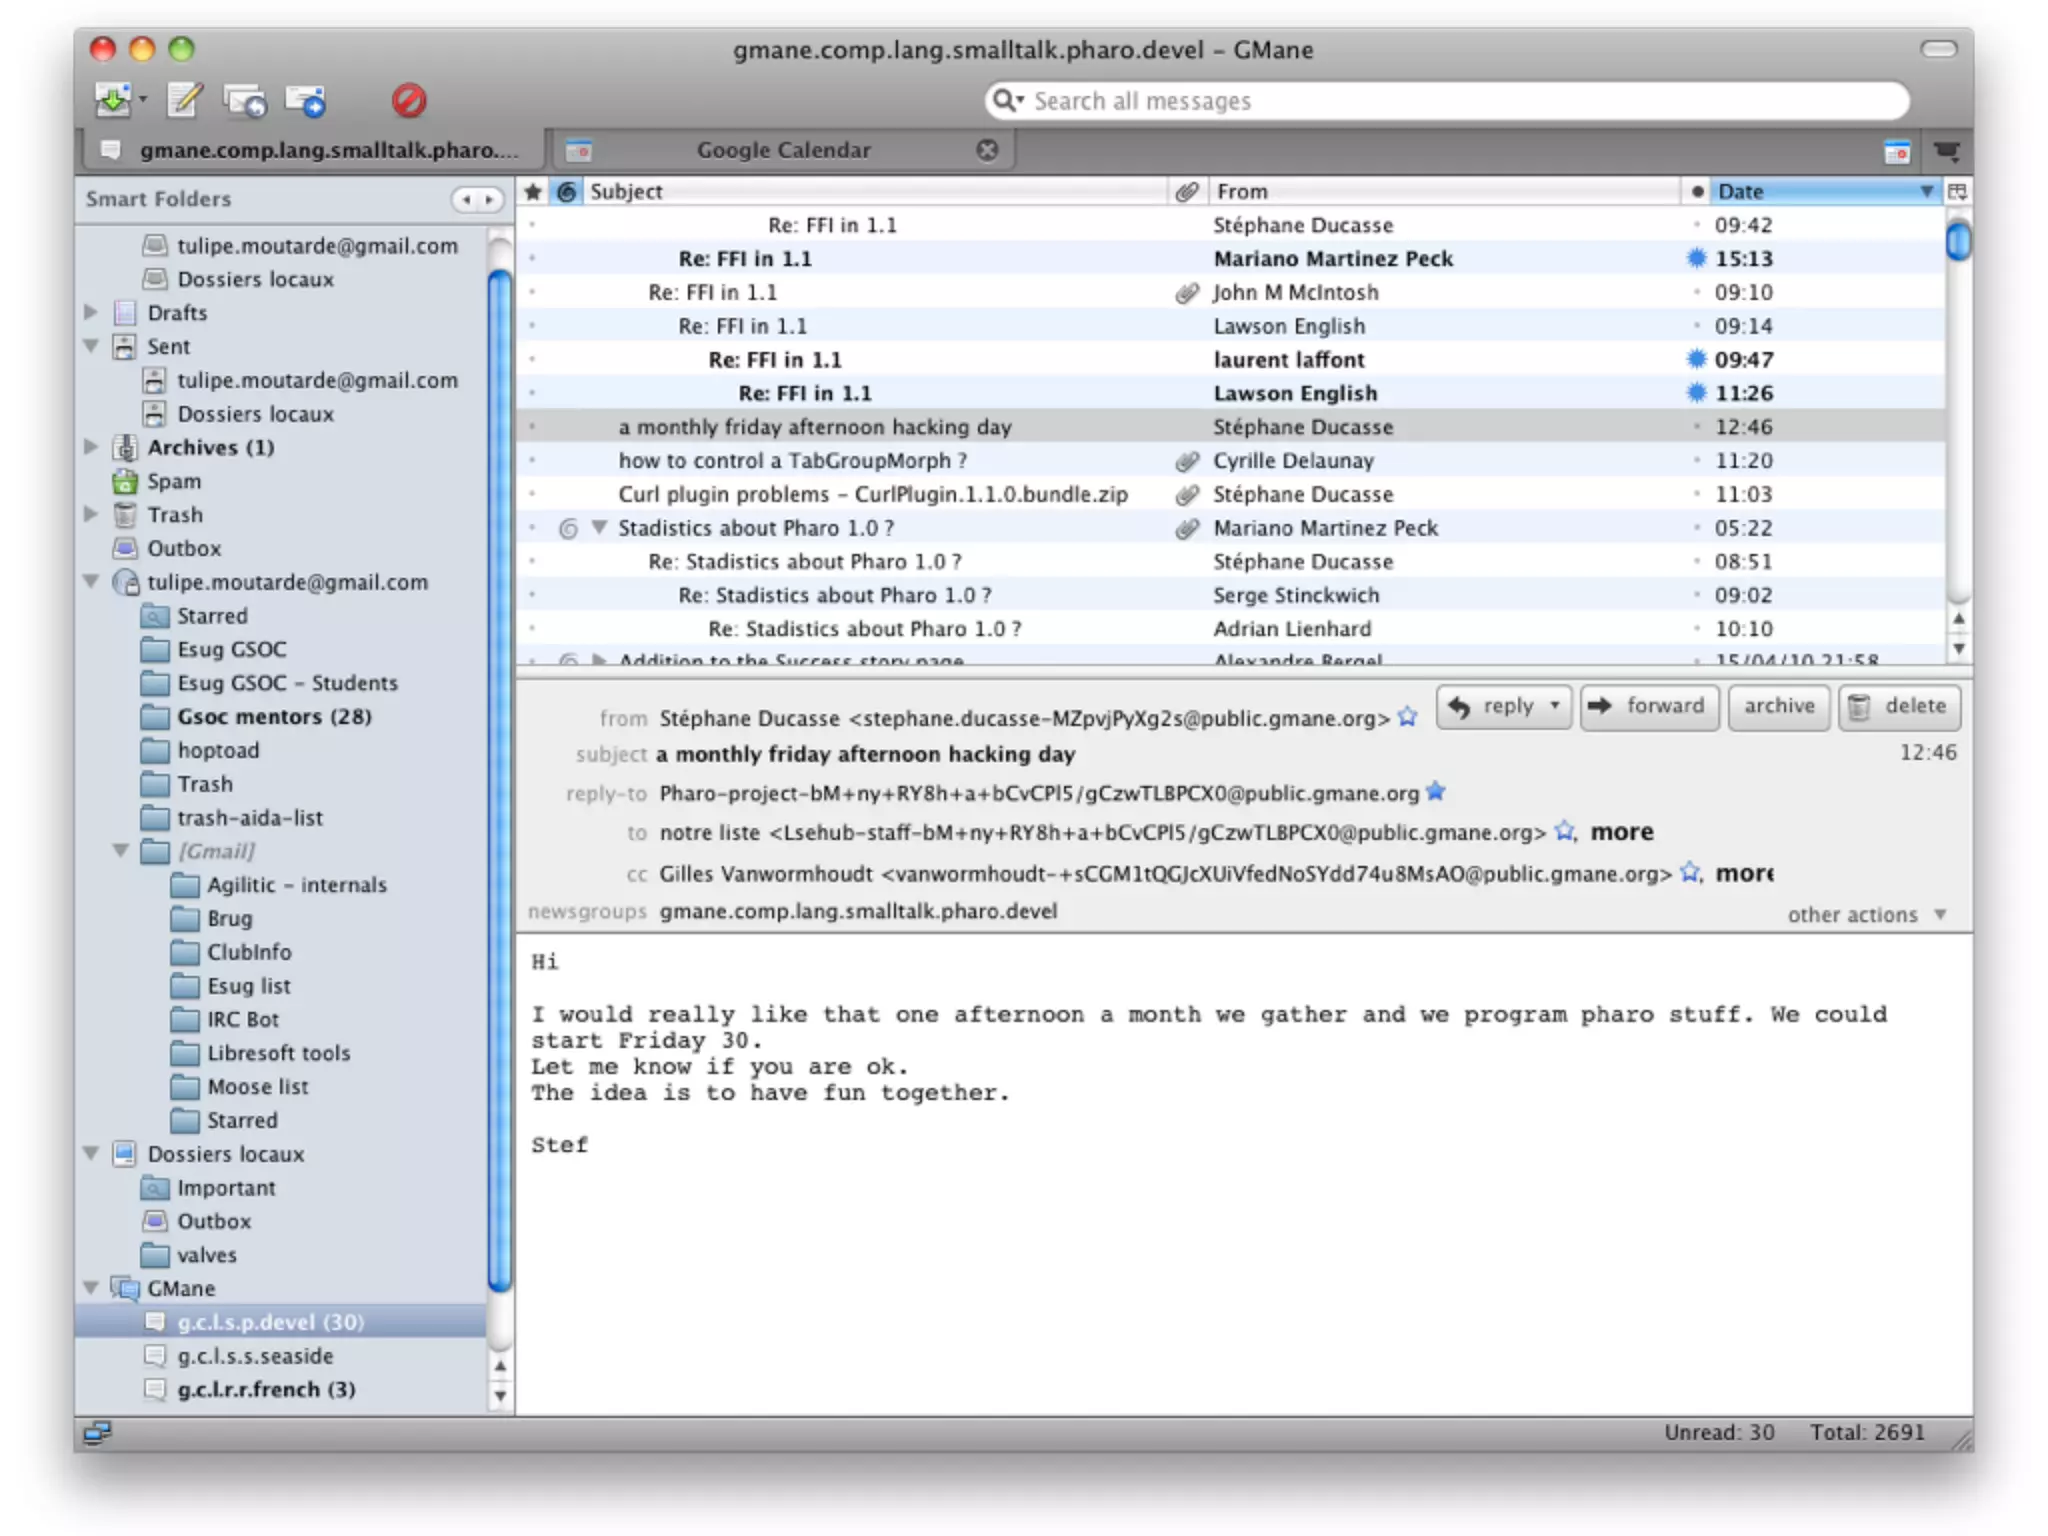Click the thread column icon in header
Viewport: 2048px width, 1536px height.
[566, 191]
